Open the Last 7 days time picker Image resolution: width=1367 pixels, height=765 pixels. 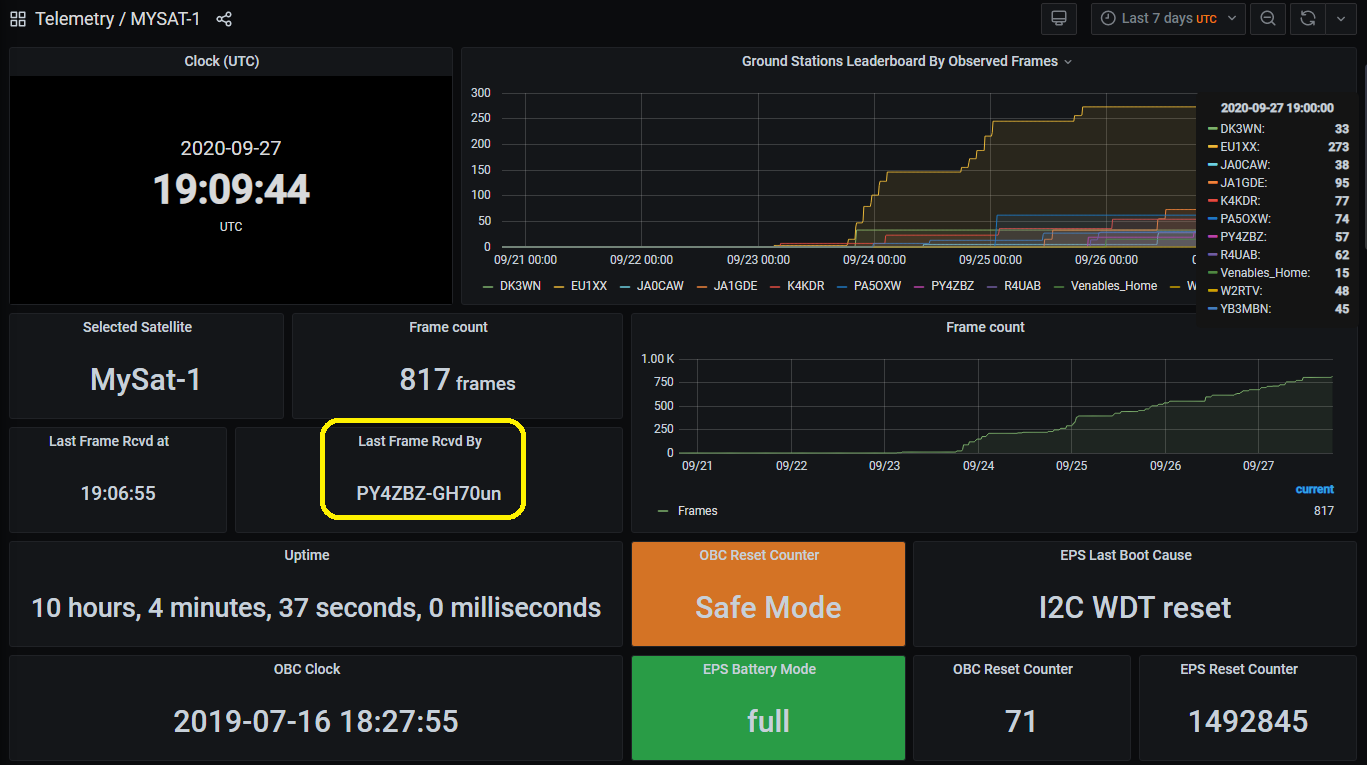point(1168,18)
